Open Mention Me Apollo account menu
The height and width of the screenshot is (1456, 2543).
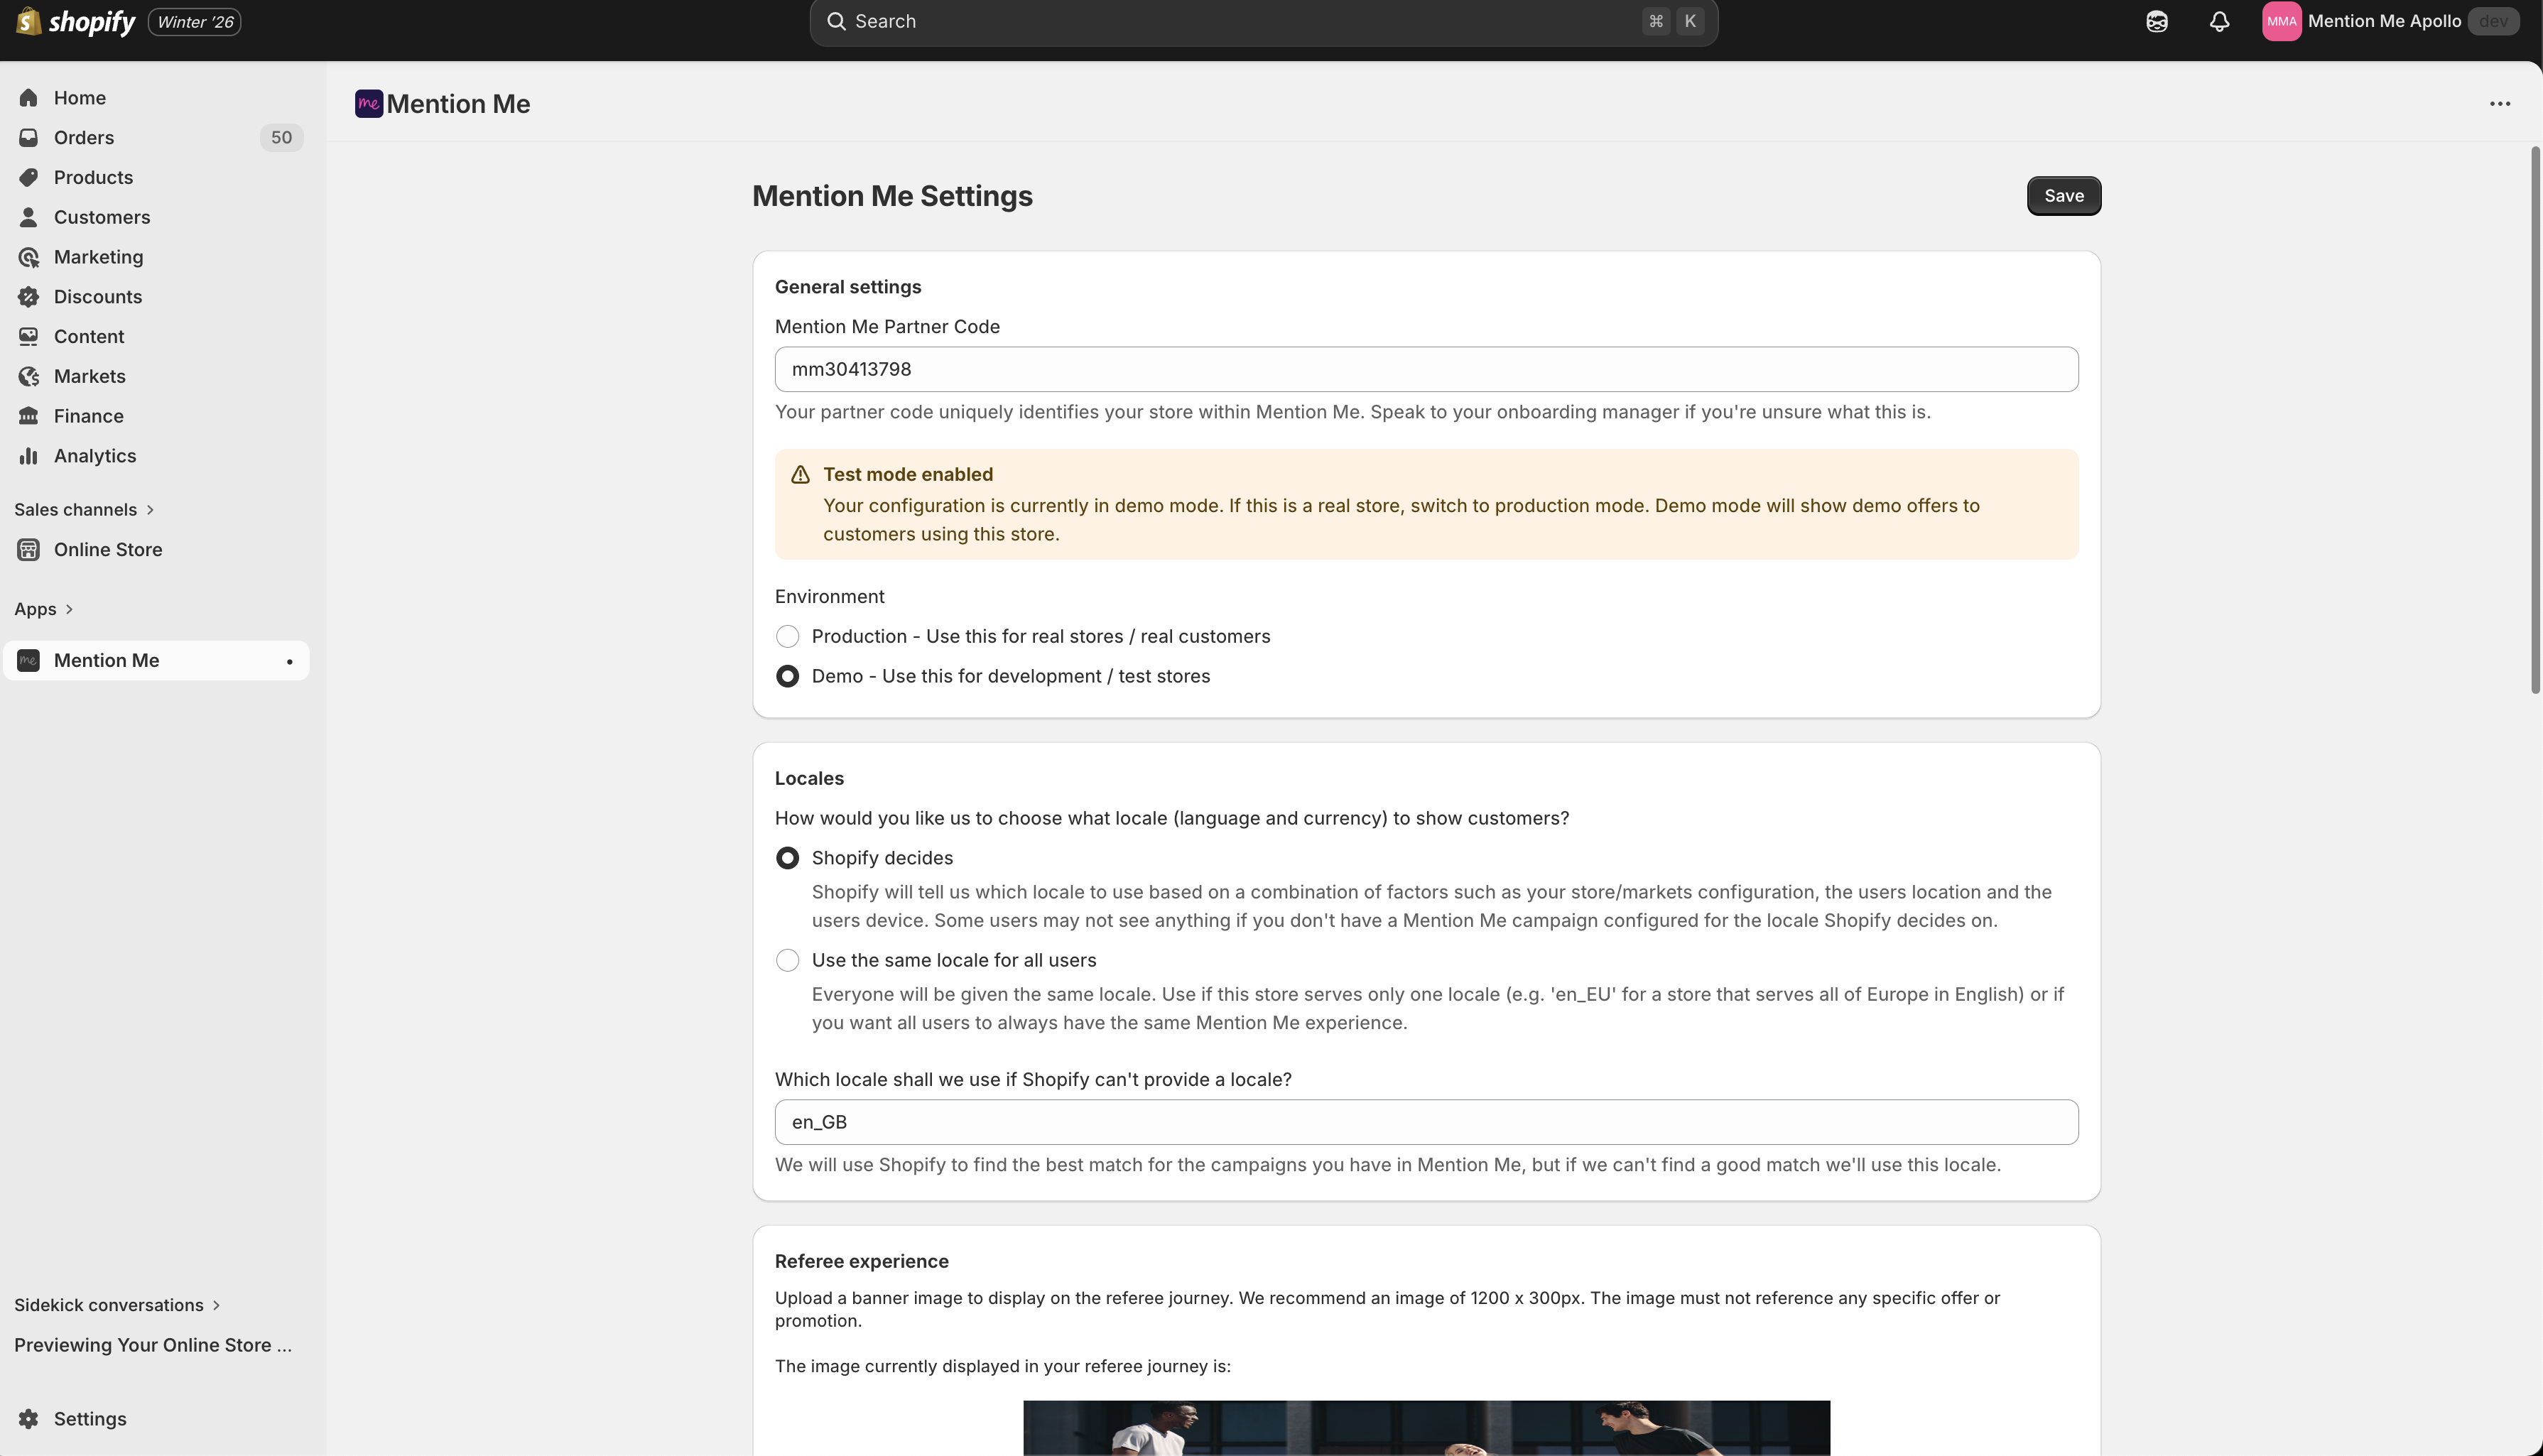[2384, 21]
